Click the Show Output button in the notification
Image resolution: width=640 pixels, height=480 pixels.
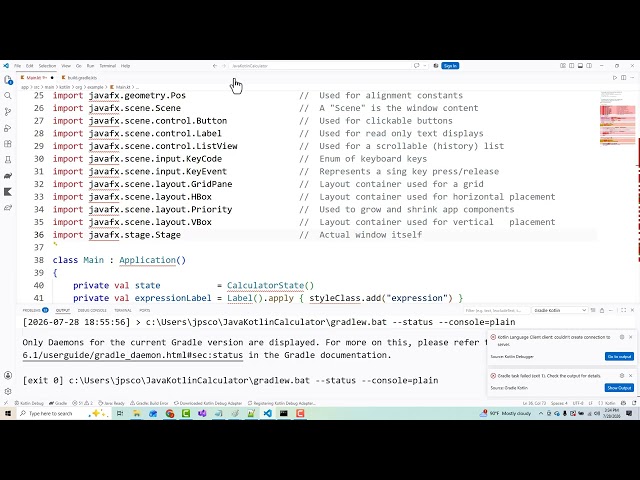[x=619, y=388]
